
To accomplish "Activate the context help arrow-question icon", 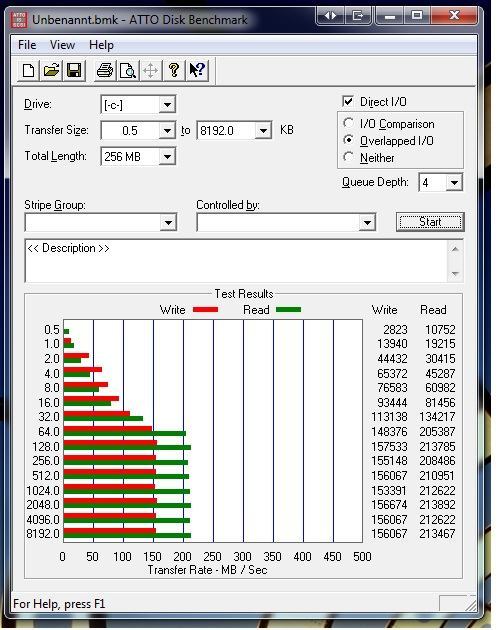I will tap(197, 71).
